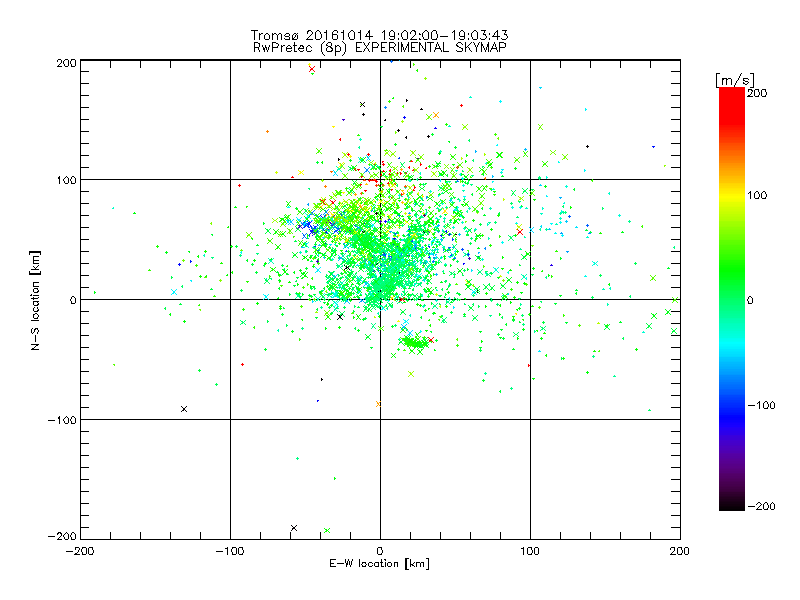Click the -200 tick label on x-axis
This screenshot has height=600, width=800.
(x=80, y=551)
